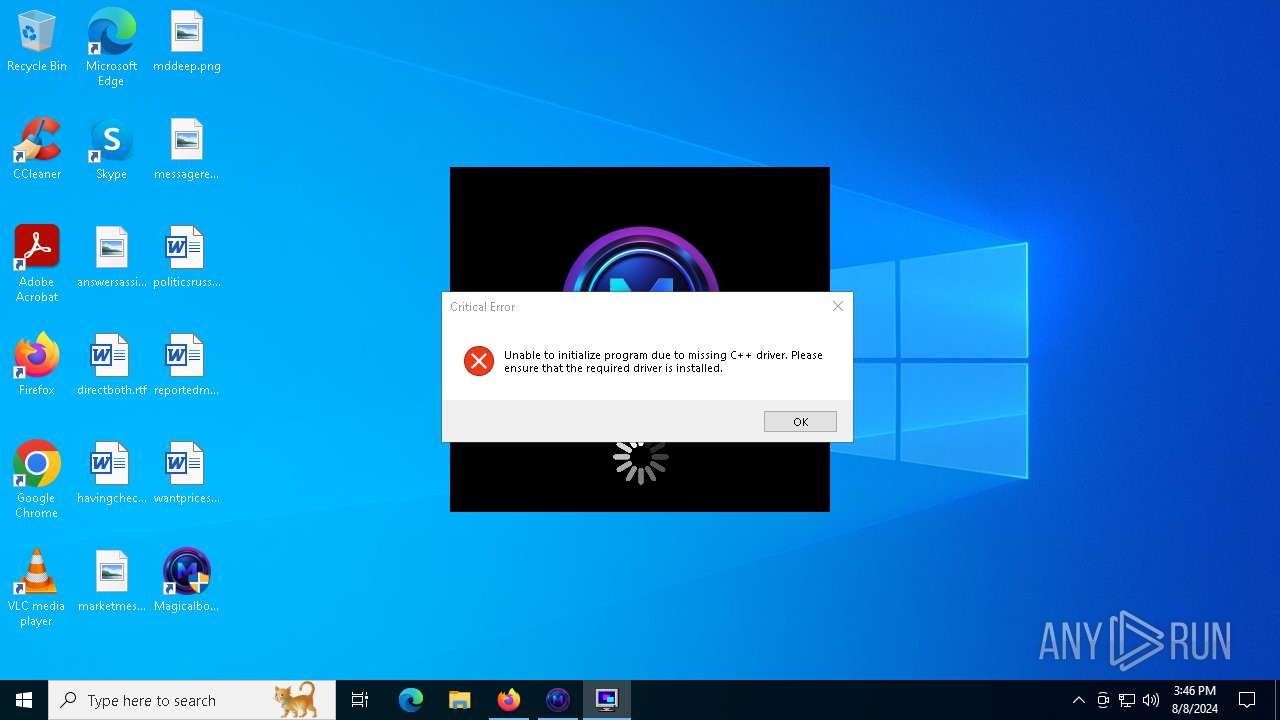Select the Adobe Acrobat desktop shortcut
The width and height of the screenshot is (1280, 720).
pos(37,263)
